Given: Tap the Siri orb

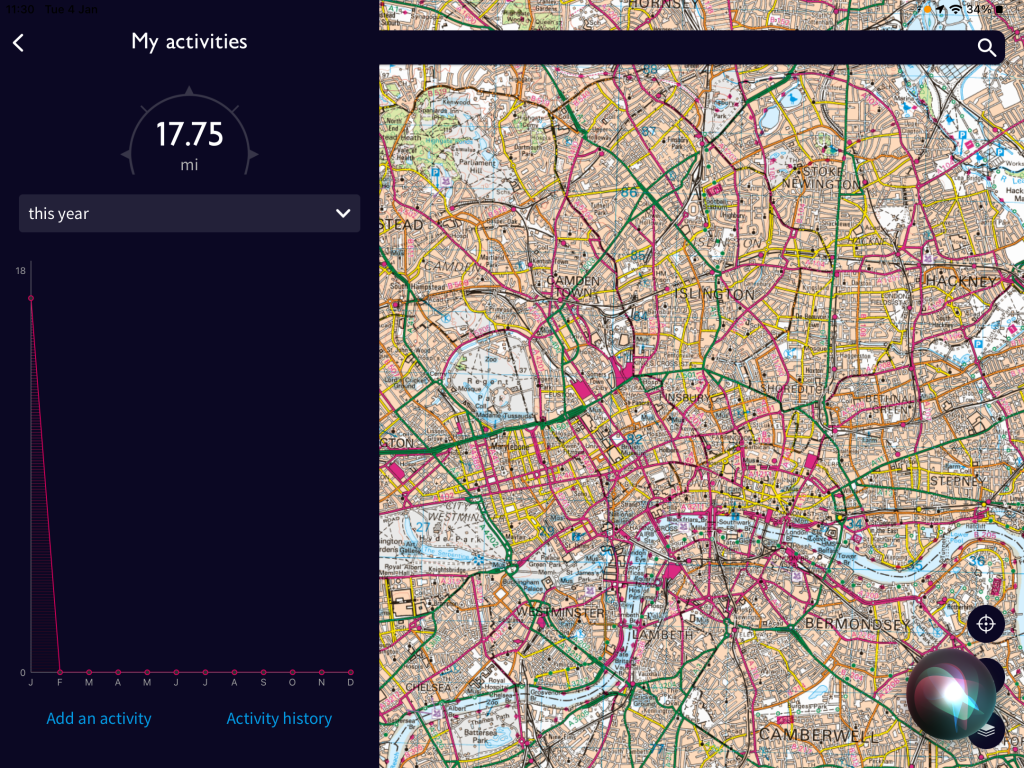Looking at the screenshot, I should point(950,692).
